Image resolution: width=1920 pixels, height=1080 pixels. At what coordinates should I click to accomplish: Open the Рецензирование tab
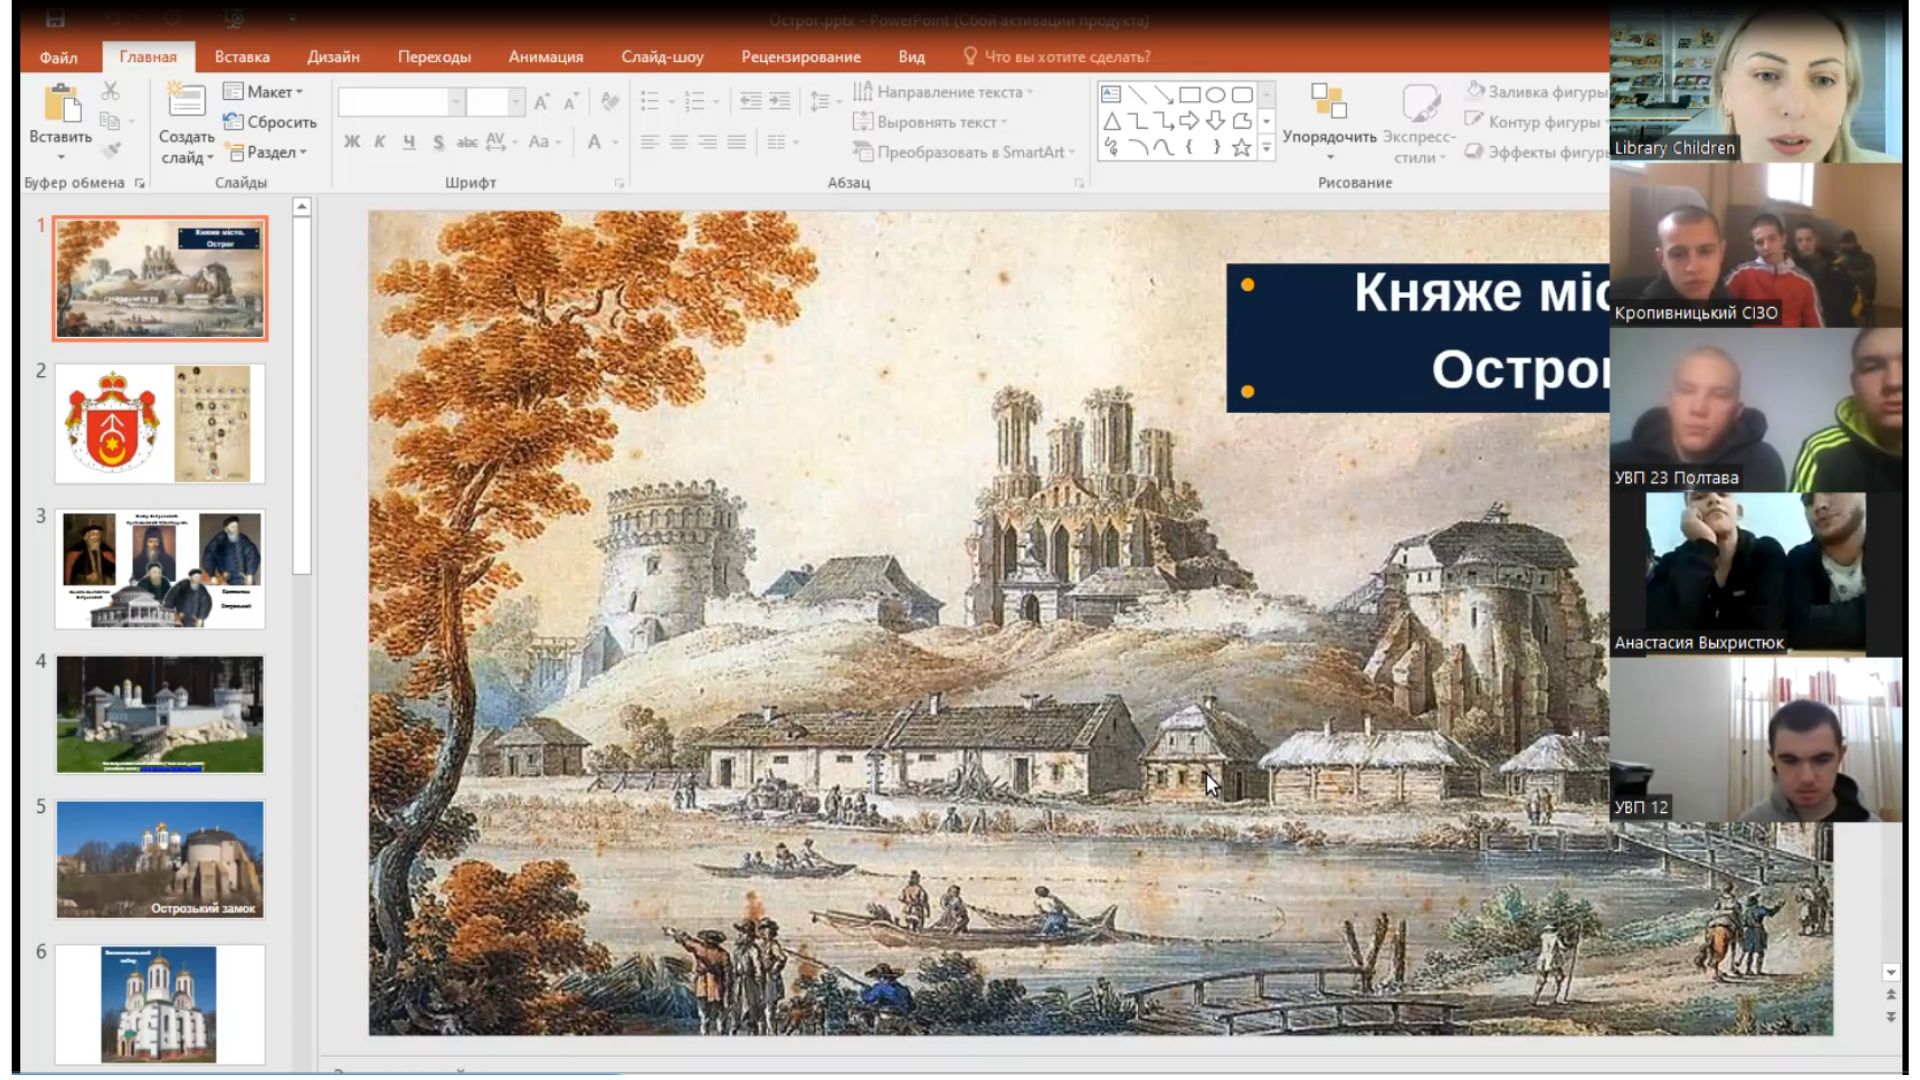click(801, 57)
